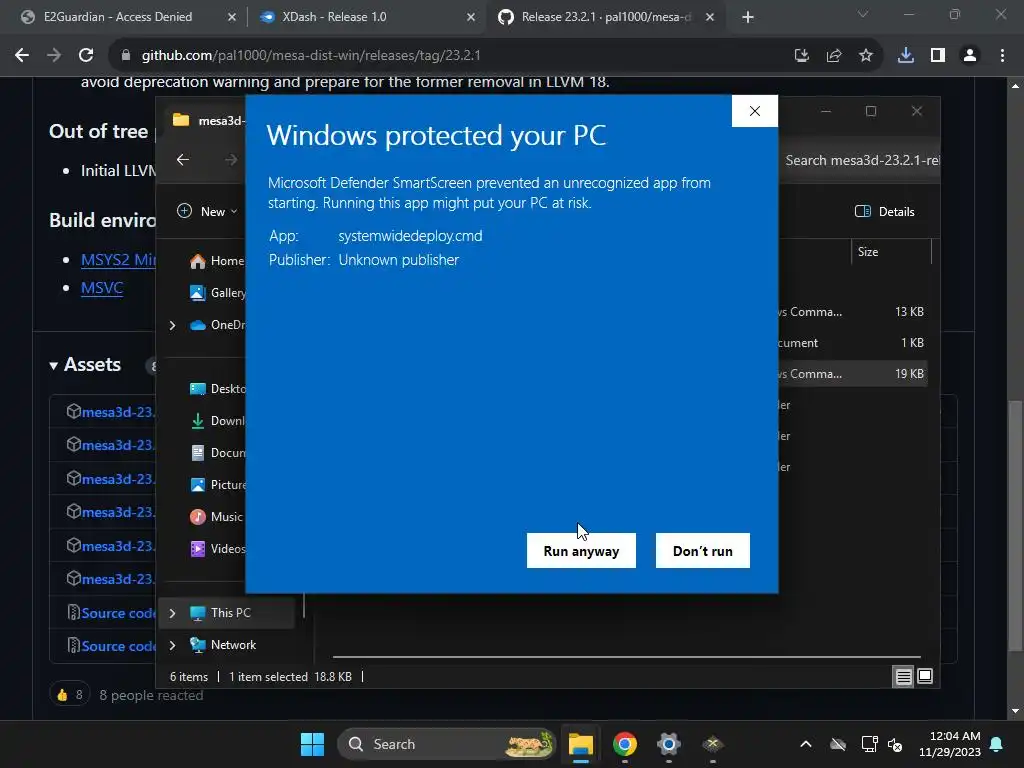Toggle Chrome side panel icon
The height and width of the screenshot is (768, 1024).
(x=938, y=56)
